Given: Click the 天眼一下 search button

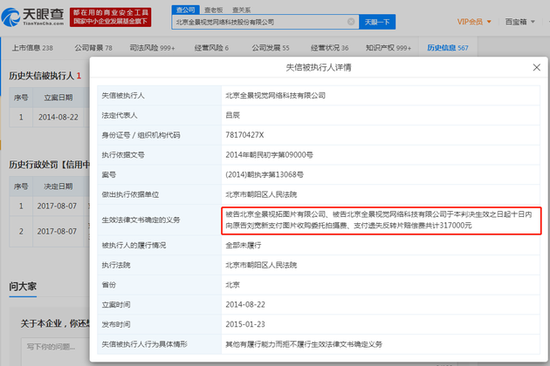Looking at the screenshot, I should click(x=377, y=22).
